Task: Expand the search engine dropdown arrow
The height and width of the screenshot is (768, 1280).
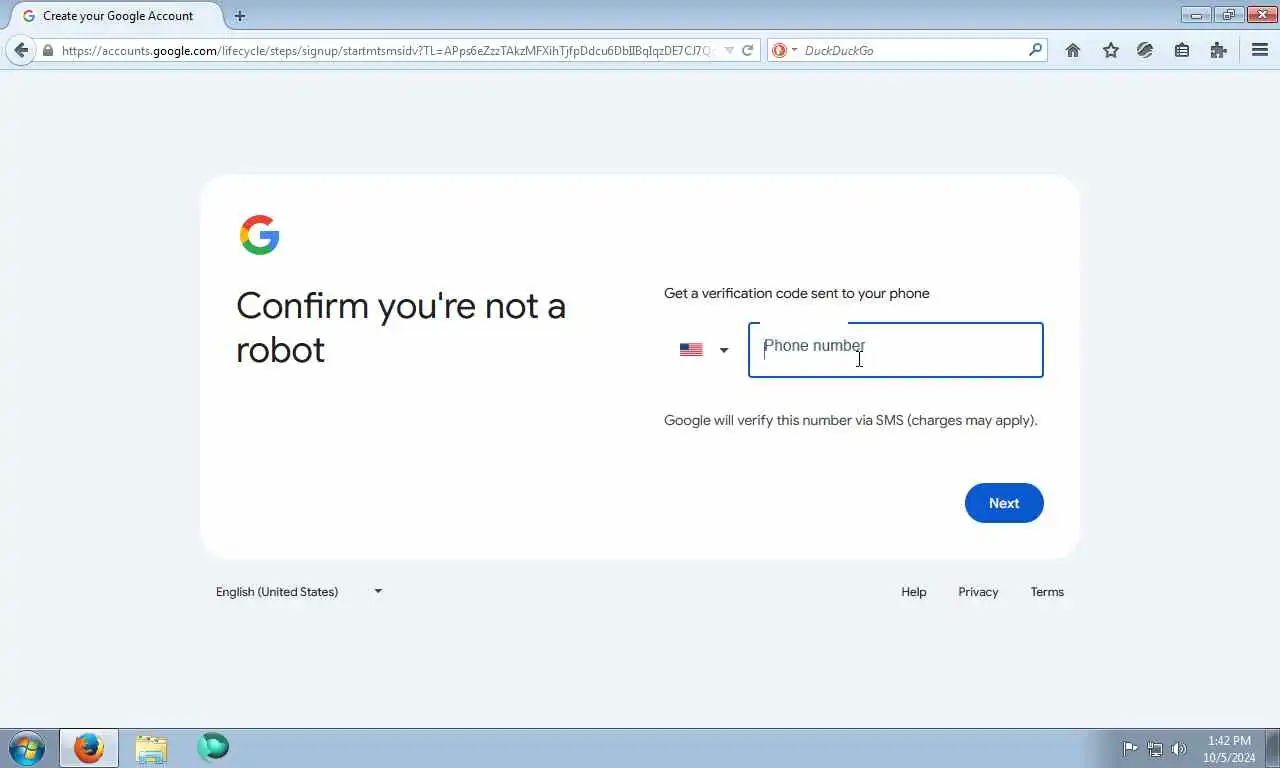Action: (795, 50)
